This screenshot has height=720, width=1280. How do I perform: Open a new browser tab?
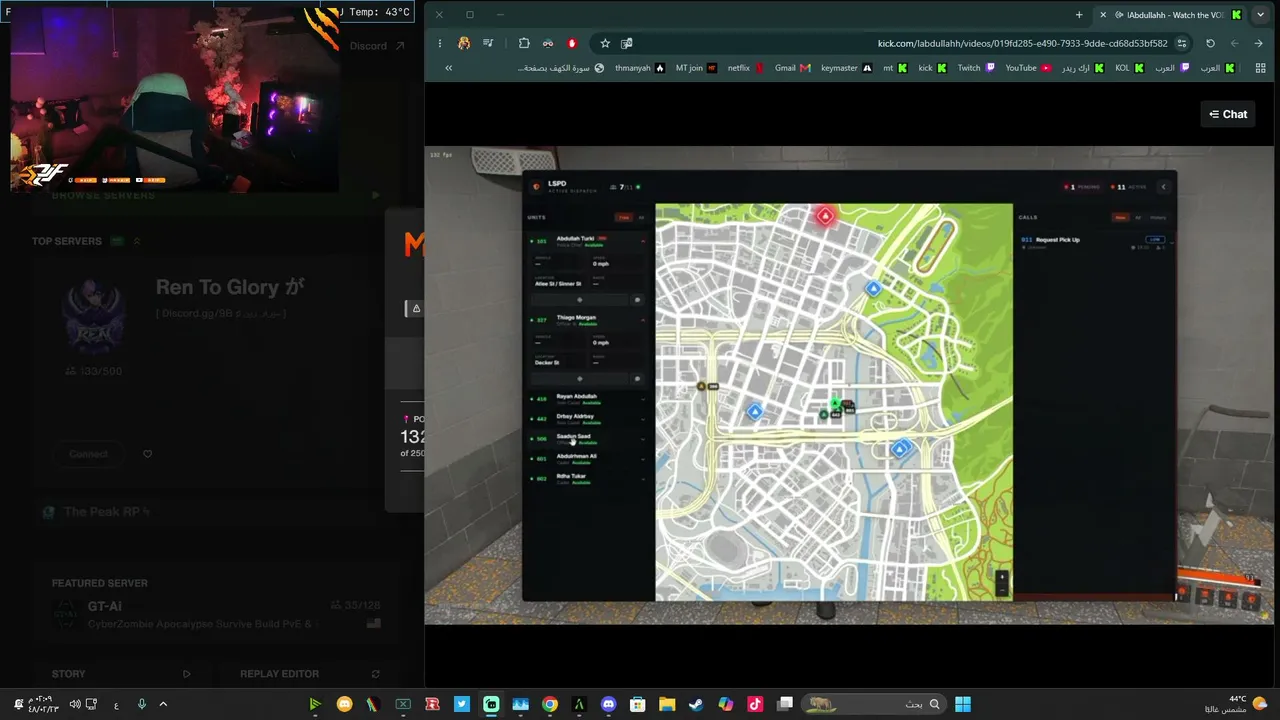1079,15
